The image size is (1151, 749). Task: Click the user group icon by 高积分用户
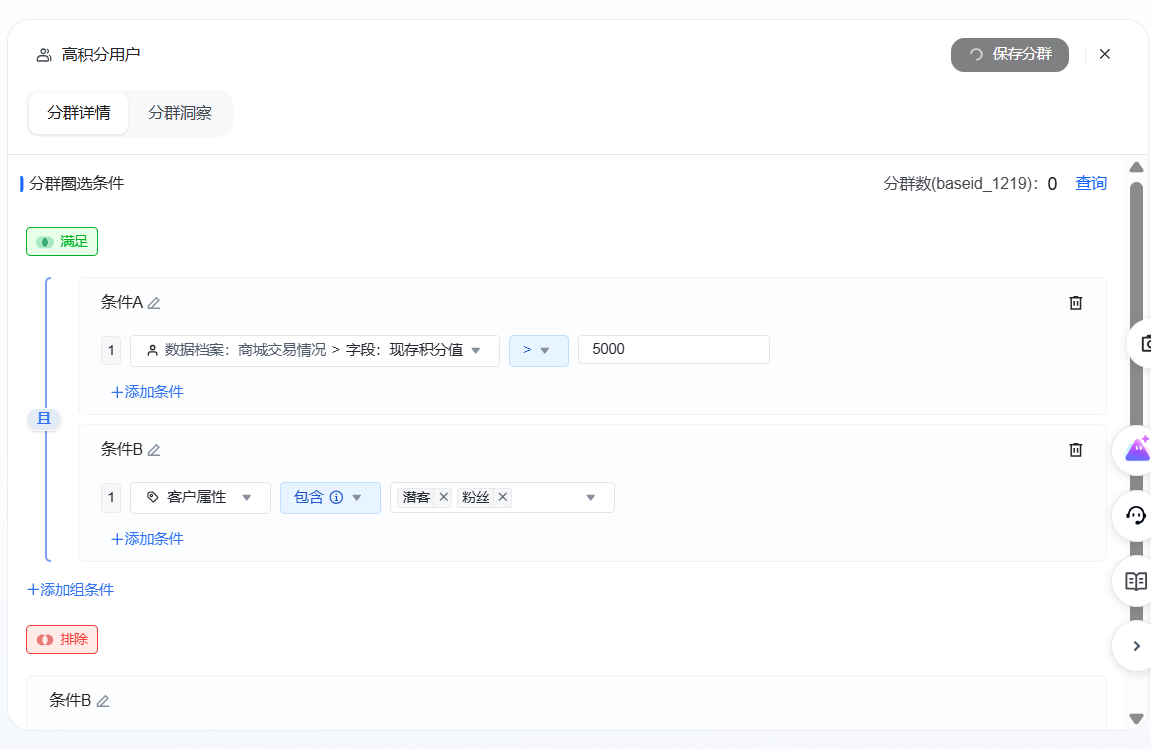point(44,55)
